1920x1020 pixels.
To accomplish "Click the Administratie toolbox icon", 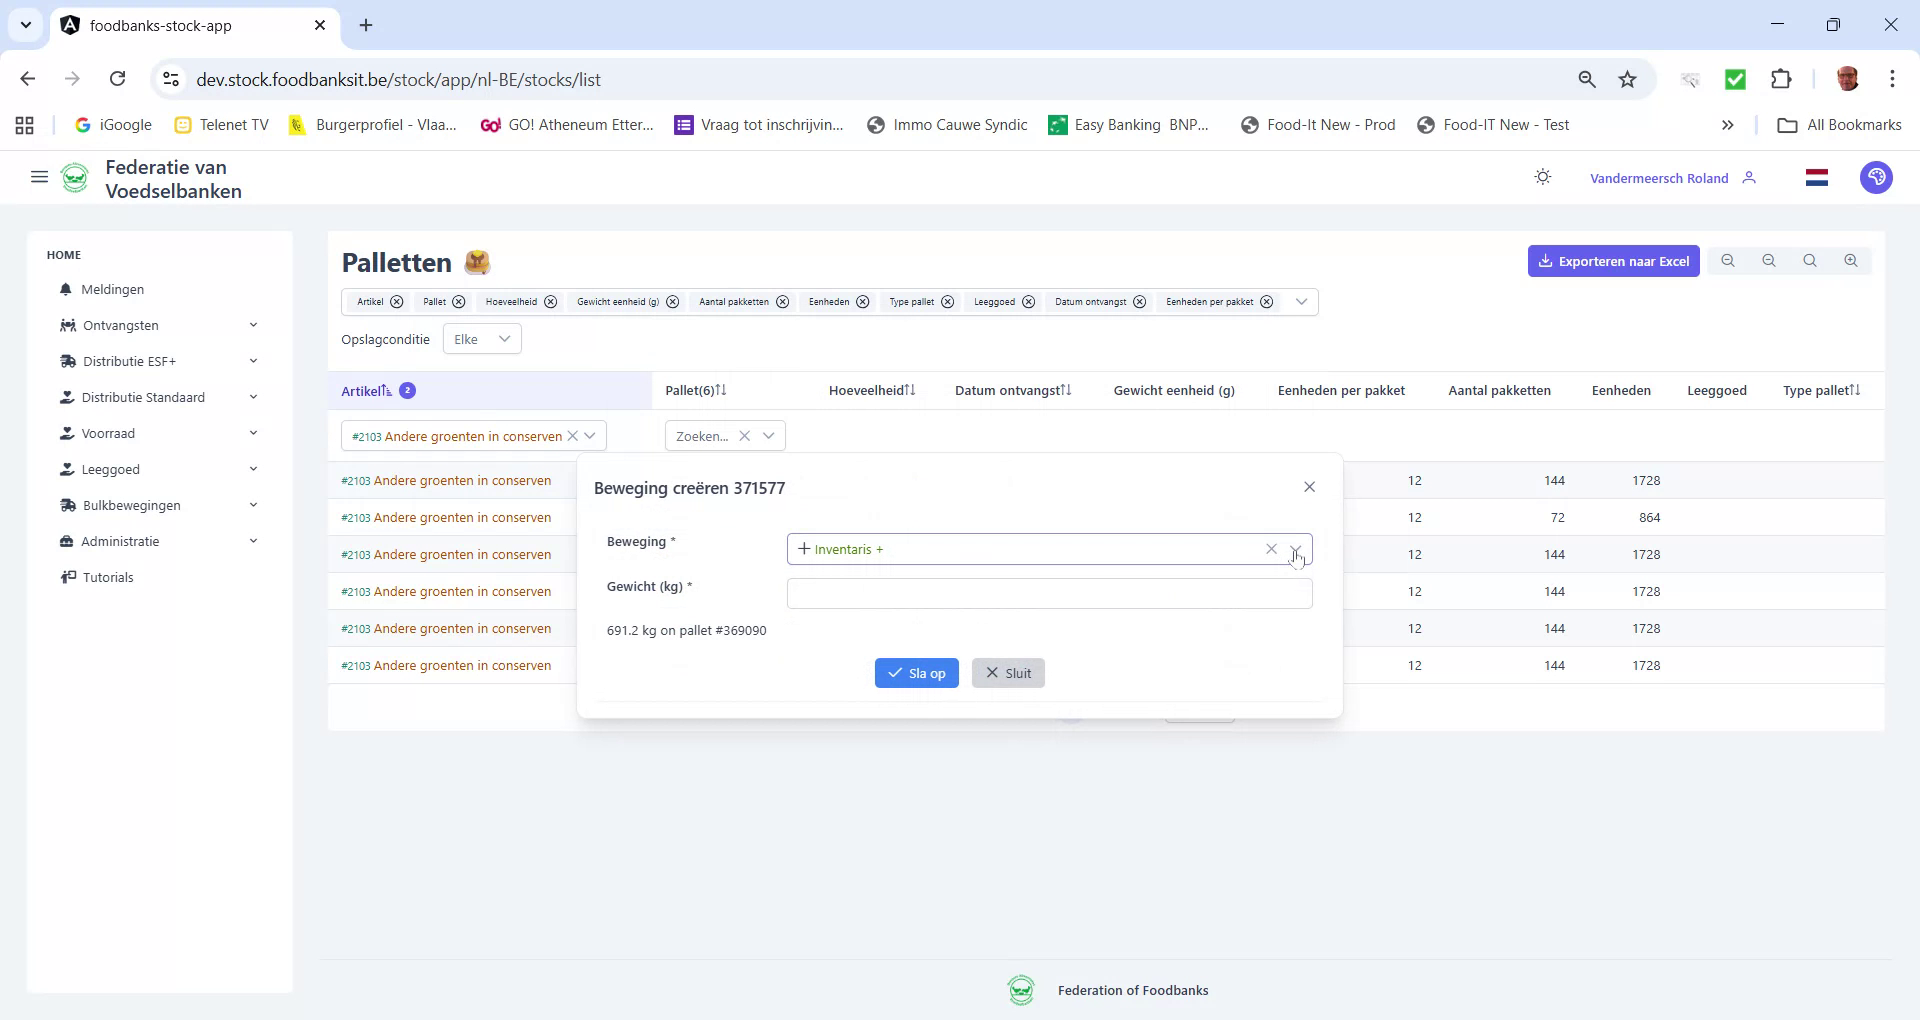I will click(66, 541).
